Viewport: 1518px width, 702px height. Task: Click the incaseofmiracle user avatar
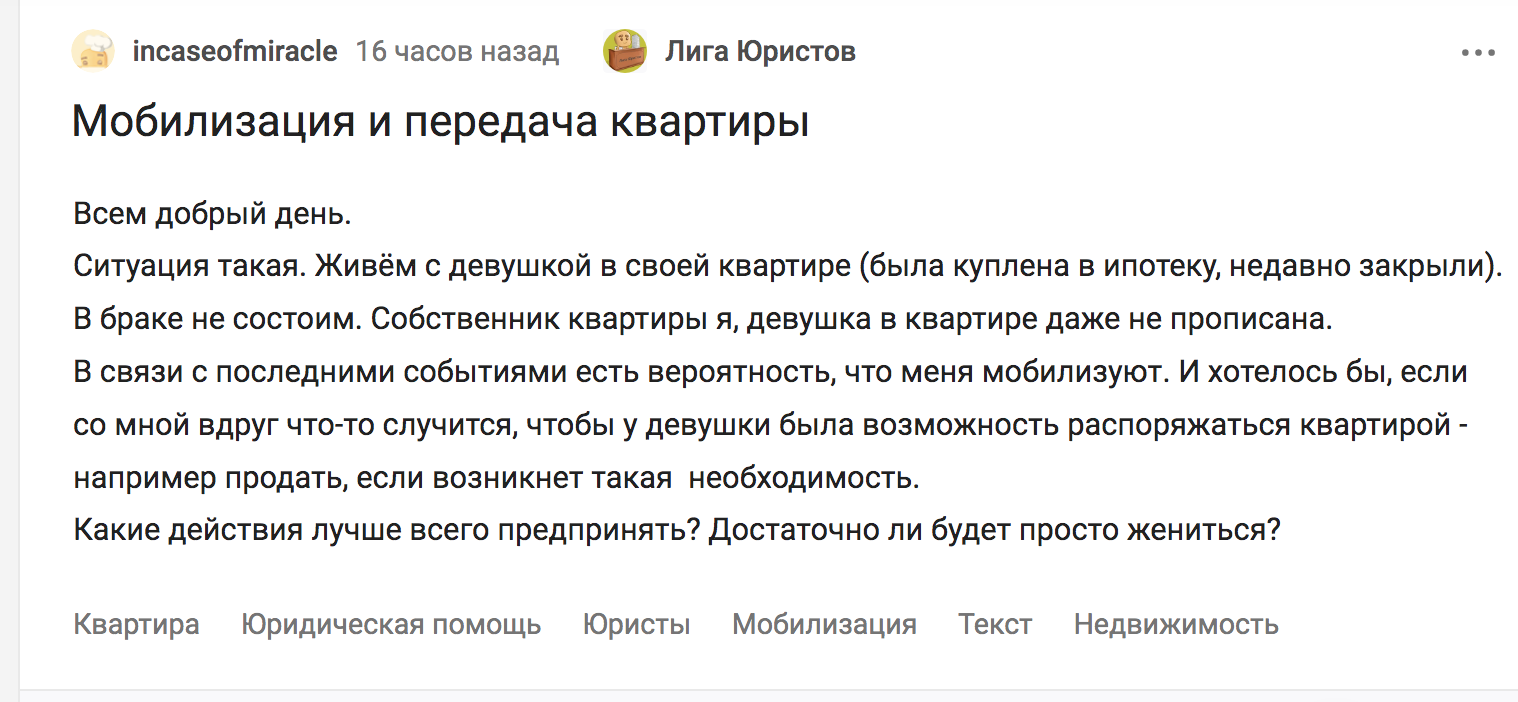pos(93,51)
